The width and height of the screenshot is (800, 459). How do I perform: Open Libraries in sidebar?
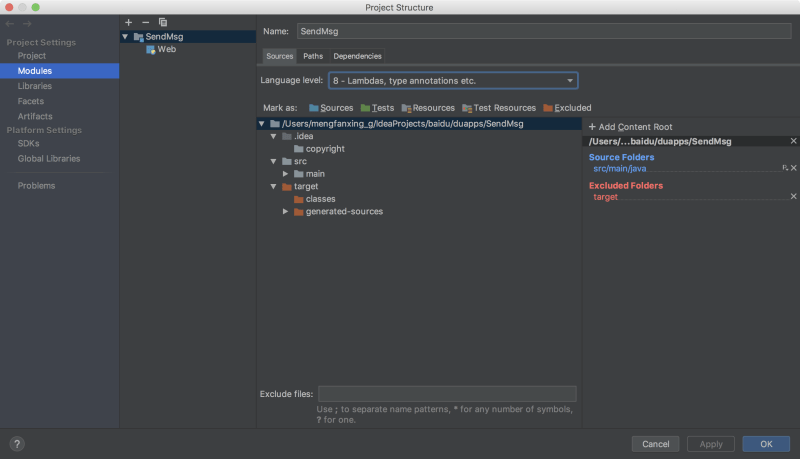click(35, 86)
